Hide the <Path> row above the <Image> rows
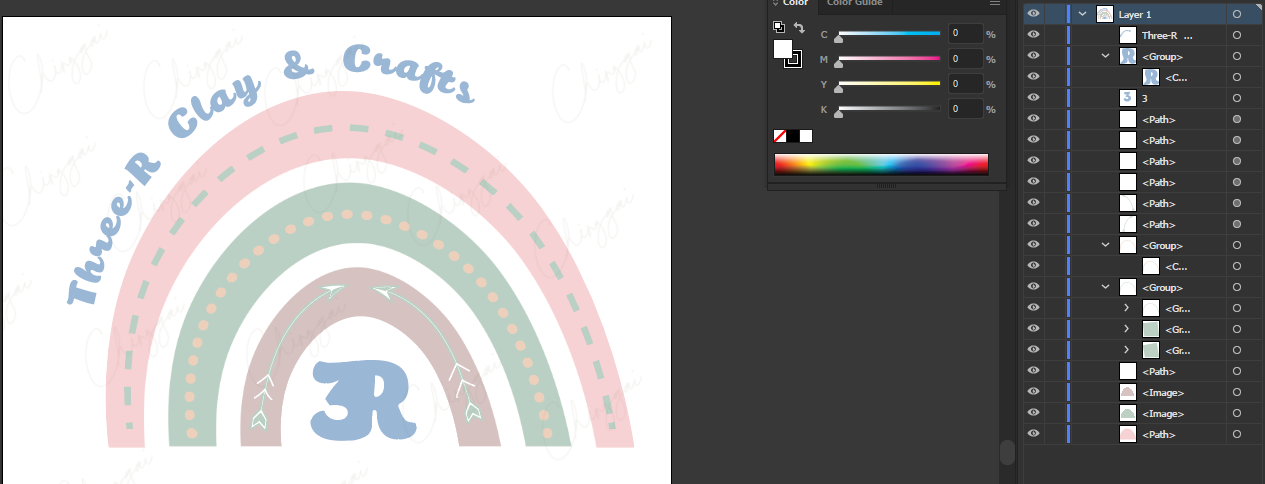The height and width of the screenshot is (484, 1265). 1034,371
